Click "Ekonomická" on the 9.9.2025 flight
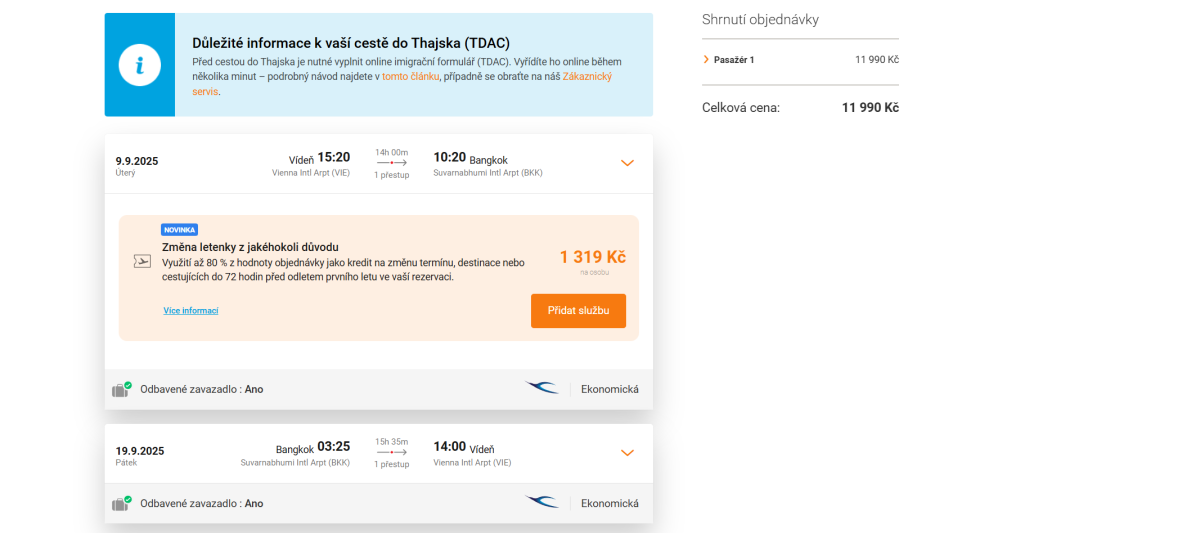1200x533 pixels. (x=609, y=389)
